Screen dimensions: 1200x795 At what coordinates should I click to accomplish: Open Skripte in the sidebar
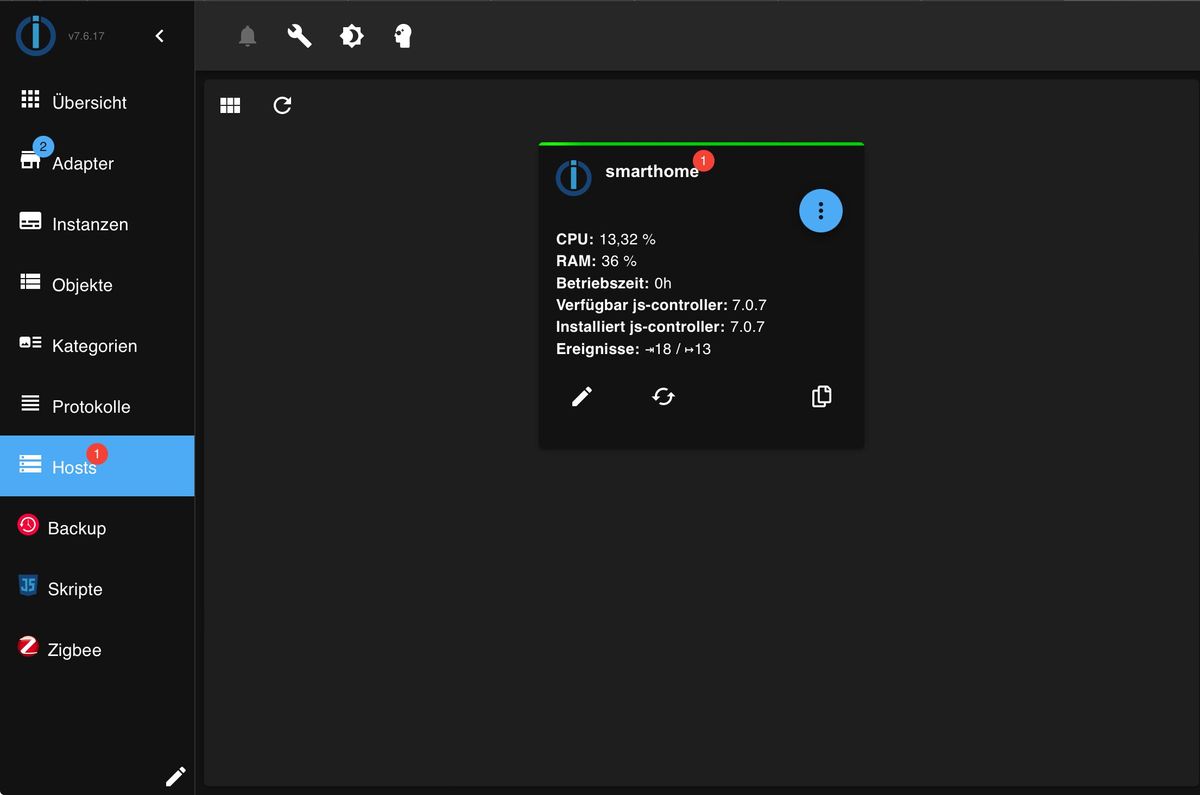[x=97, y=589]
